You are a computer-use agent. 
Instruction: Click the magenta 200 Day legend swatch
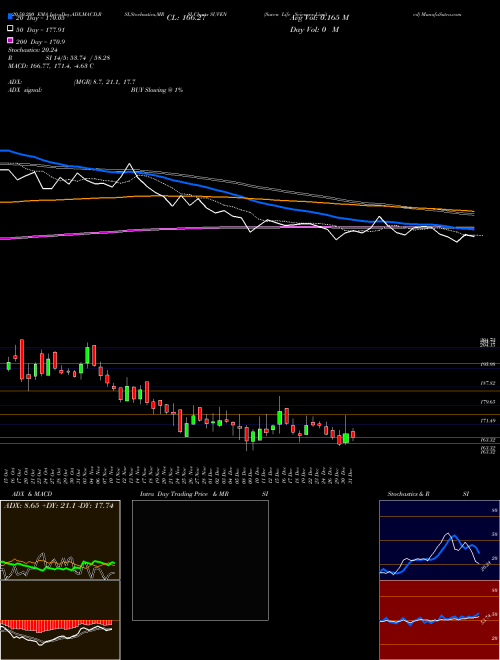coord(11,40)
